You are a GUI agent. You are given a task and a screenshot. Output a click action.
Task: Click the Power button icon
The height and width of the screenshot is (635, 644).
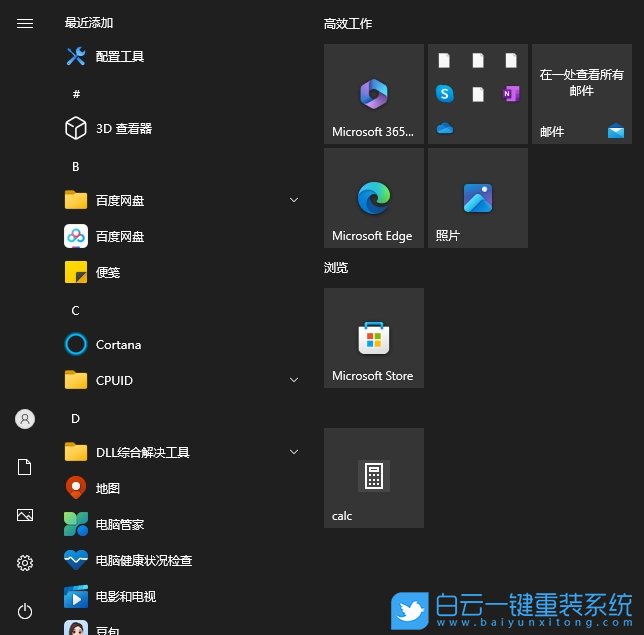point(25,611)
